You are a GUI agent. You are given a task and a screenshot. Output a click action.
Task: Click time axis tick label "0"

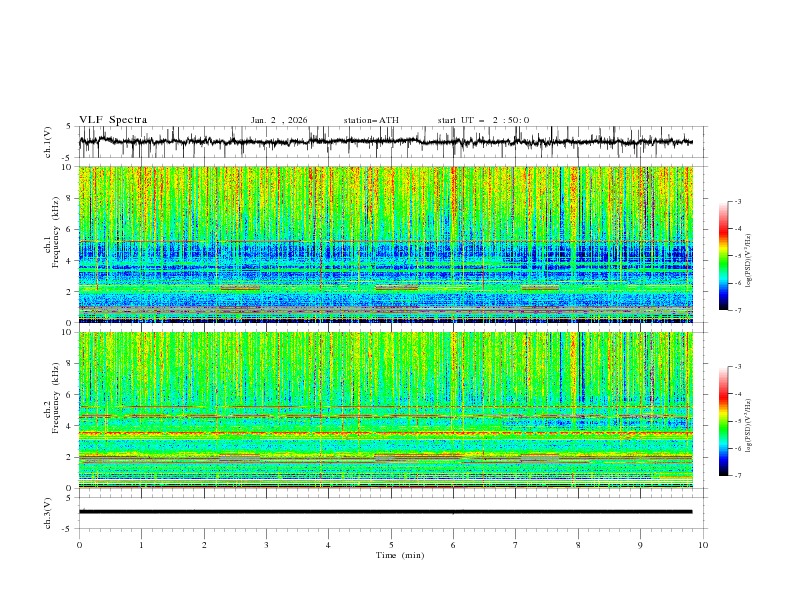(79, 545)
